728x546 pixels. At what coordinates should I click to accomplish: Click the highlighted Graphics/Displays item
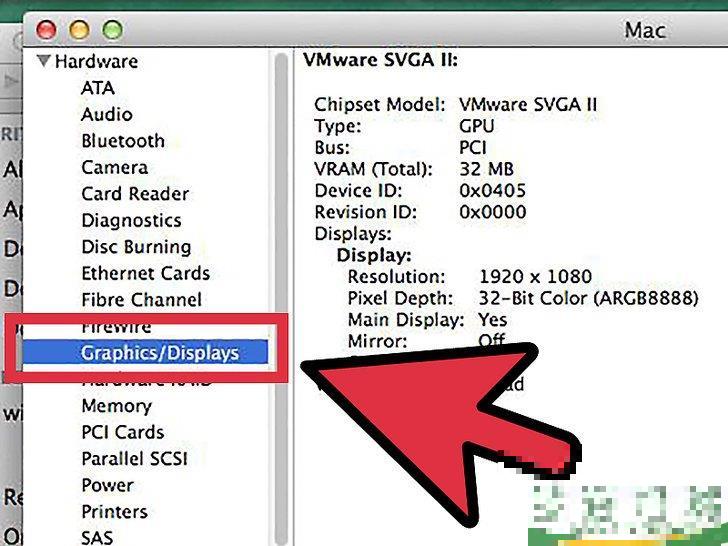(160, 353)
